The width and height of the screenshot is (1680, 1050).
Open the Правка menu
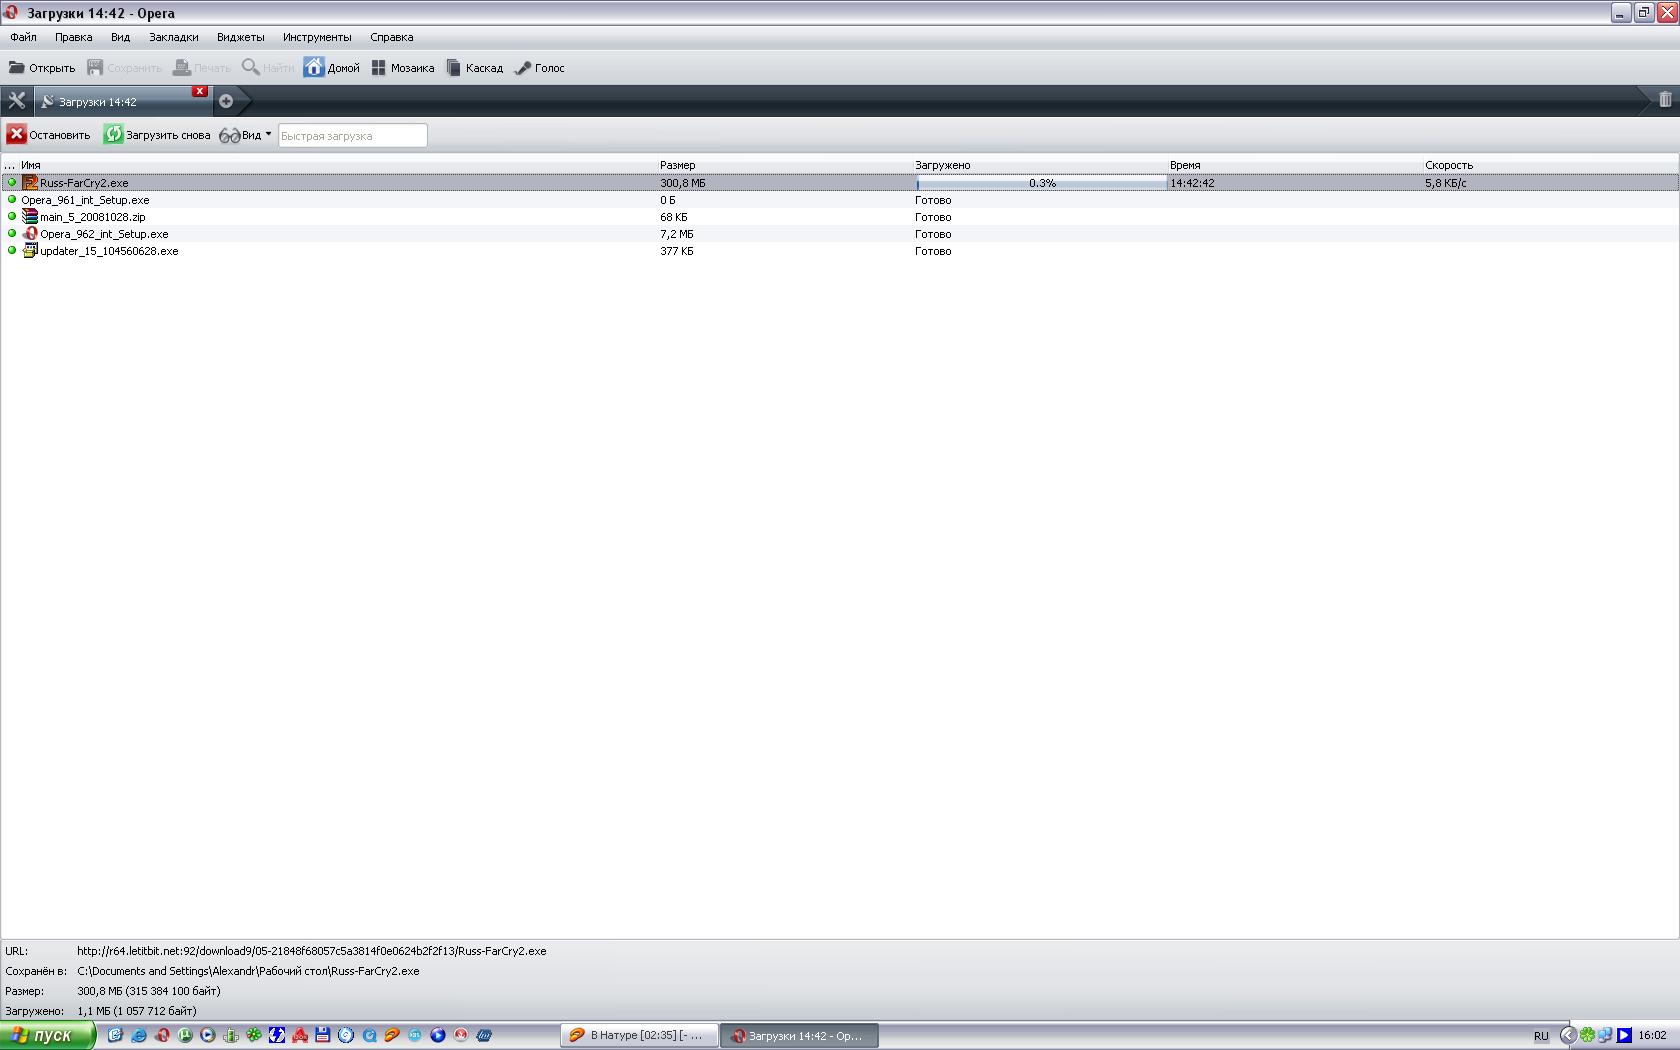click(74, 37)
